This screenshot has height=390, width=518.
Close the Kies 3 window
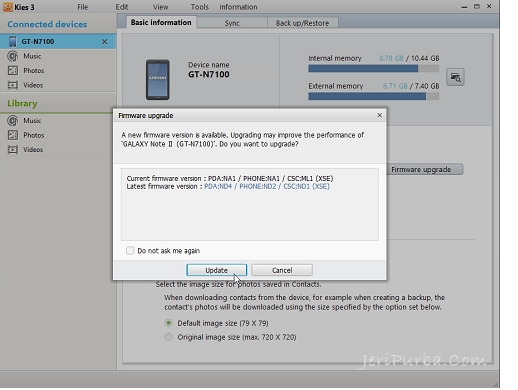coord(489,6)
